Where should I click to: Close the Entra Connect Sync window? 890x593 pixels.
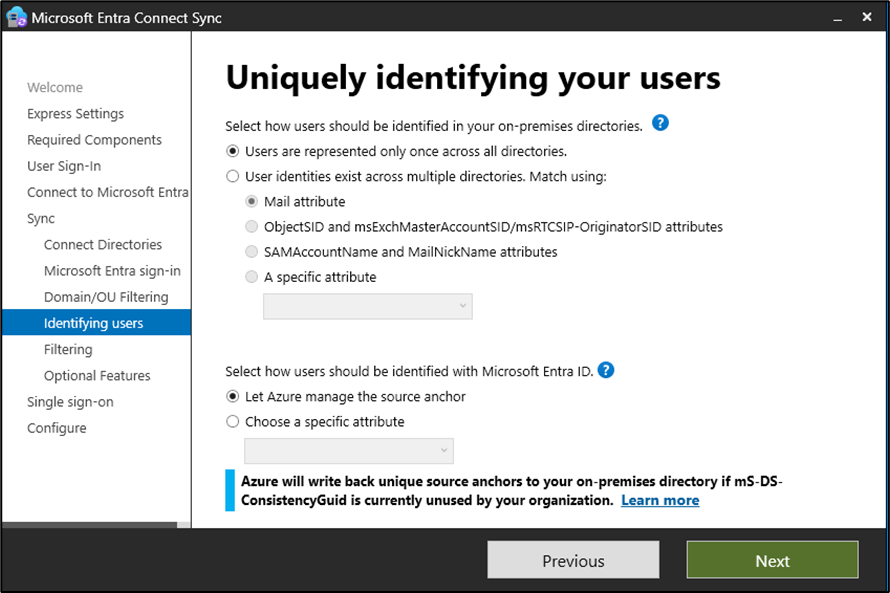click(866, 18)
